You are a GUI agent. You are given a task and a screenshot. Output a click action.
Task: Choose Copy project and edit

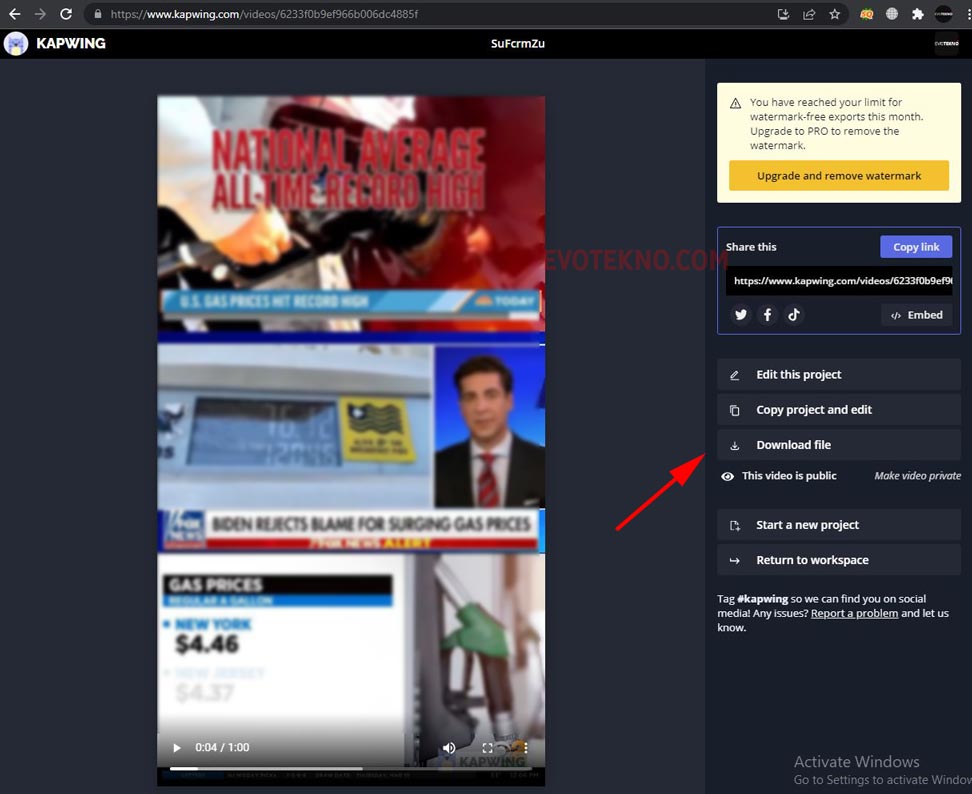point(838,410)
